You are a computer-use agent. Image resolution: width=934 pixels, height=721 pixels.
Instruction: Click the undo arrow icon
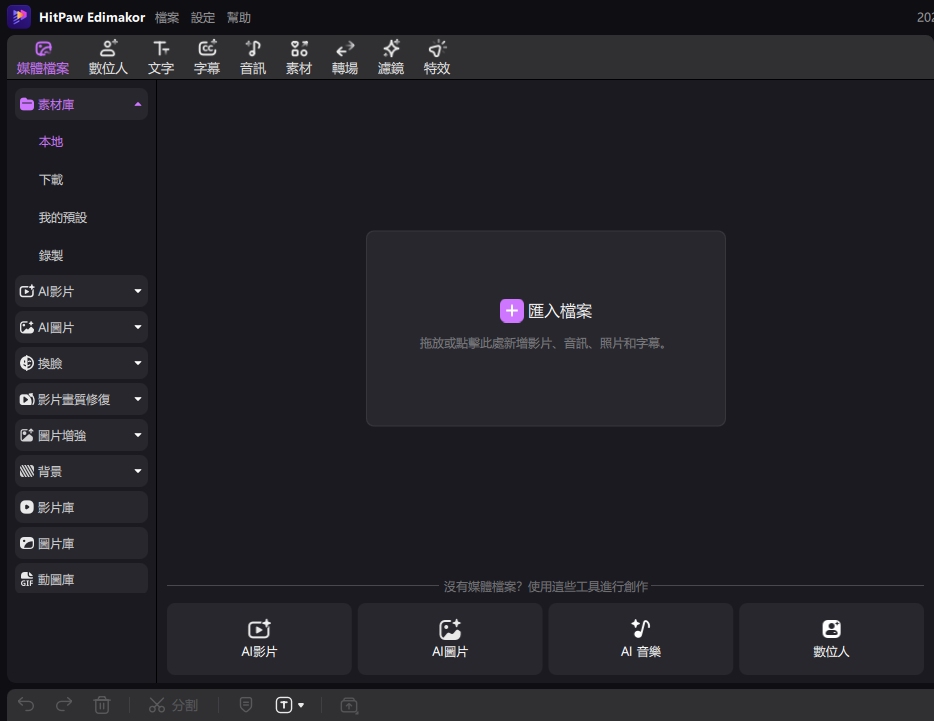tap(26, 704)
